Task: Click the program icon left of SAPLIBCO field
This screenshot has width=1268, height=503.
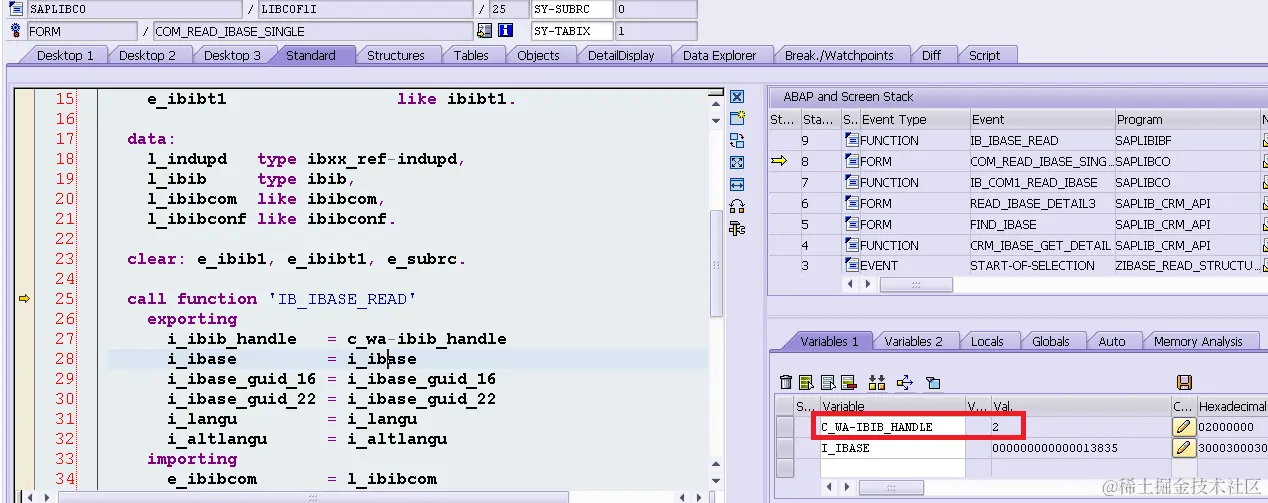Action: coord(15,9)
